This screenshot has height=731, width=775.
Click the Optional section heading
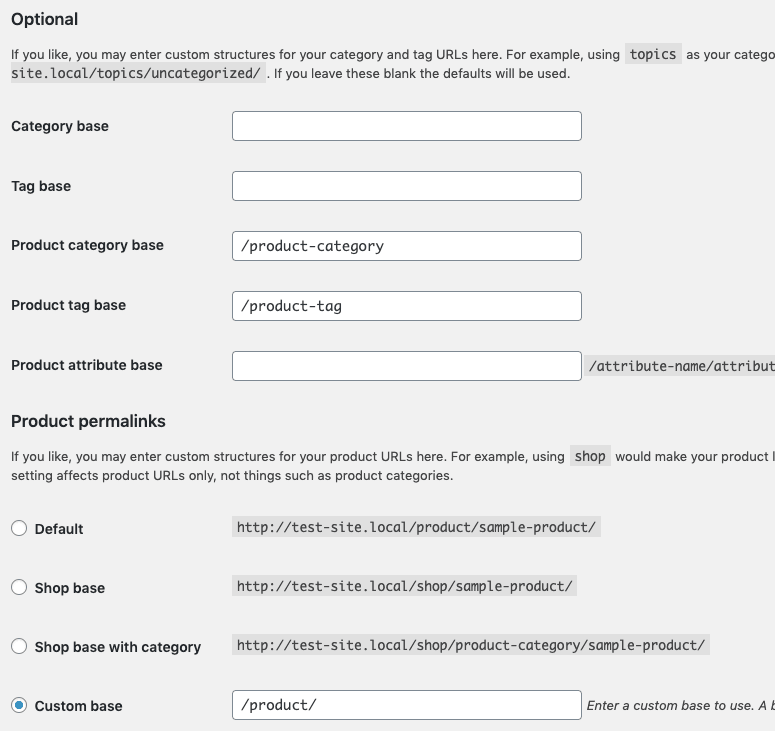pyautogui.click(x=44, y=19)
